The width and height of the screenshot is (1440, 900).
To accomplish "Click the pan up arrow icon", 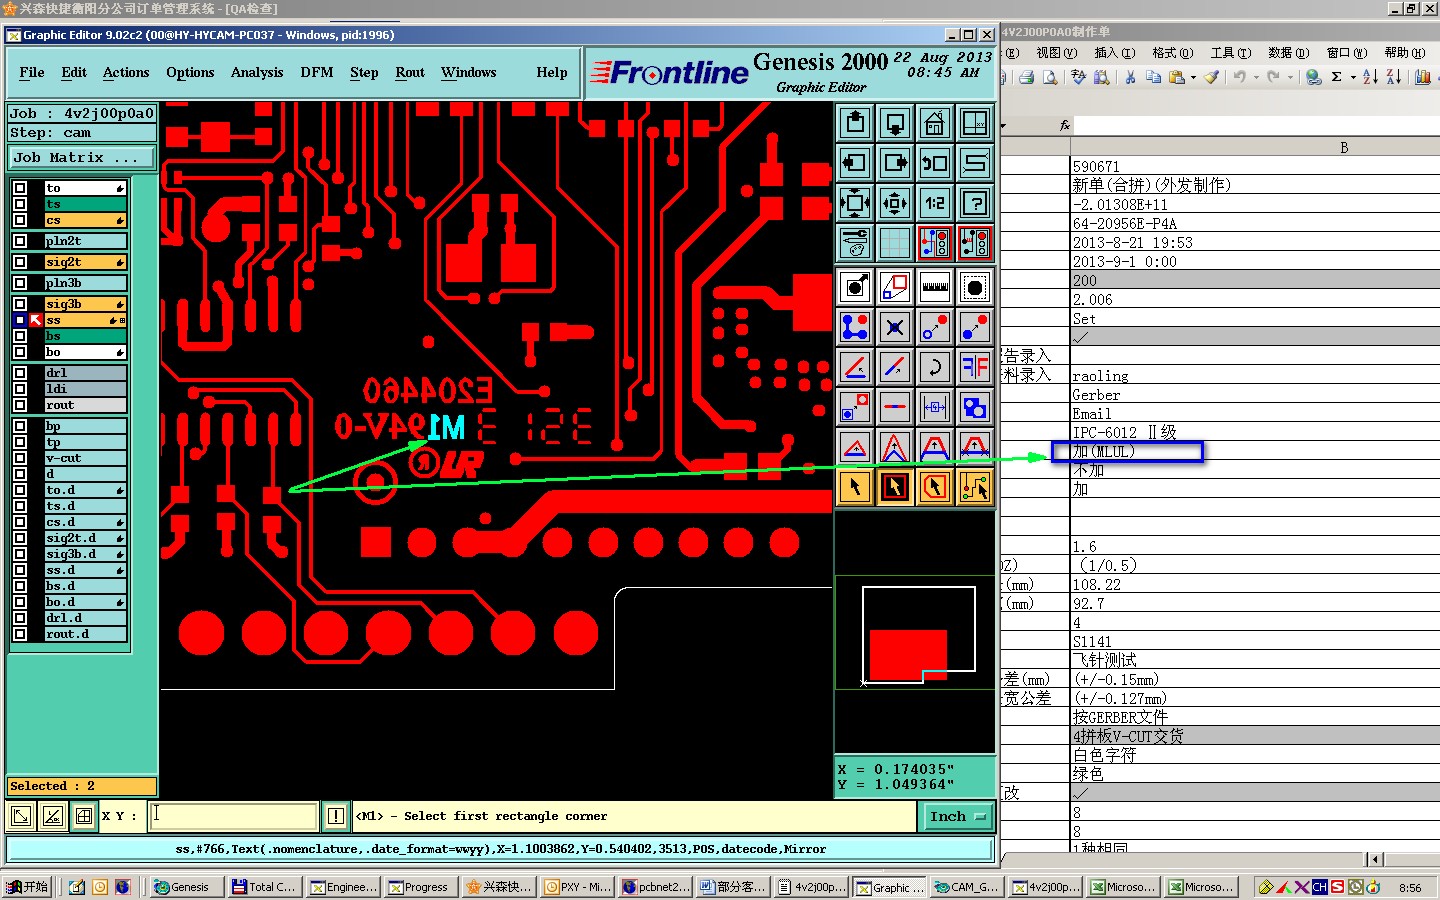I will click(x=855, y=123).
